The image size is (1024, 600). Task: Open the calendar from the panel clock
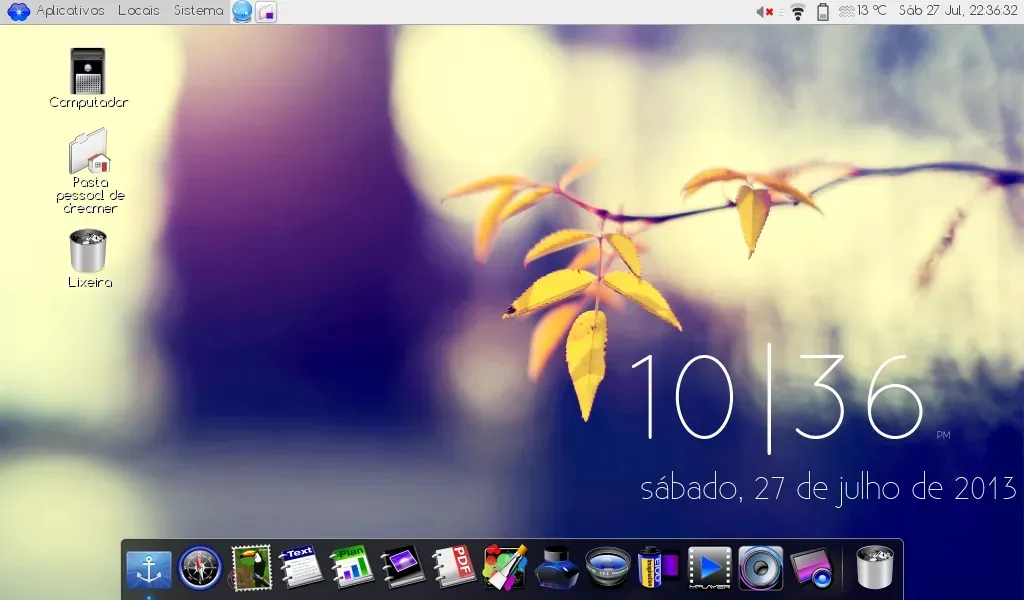(x=957, y=11)
